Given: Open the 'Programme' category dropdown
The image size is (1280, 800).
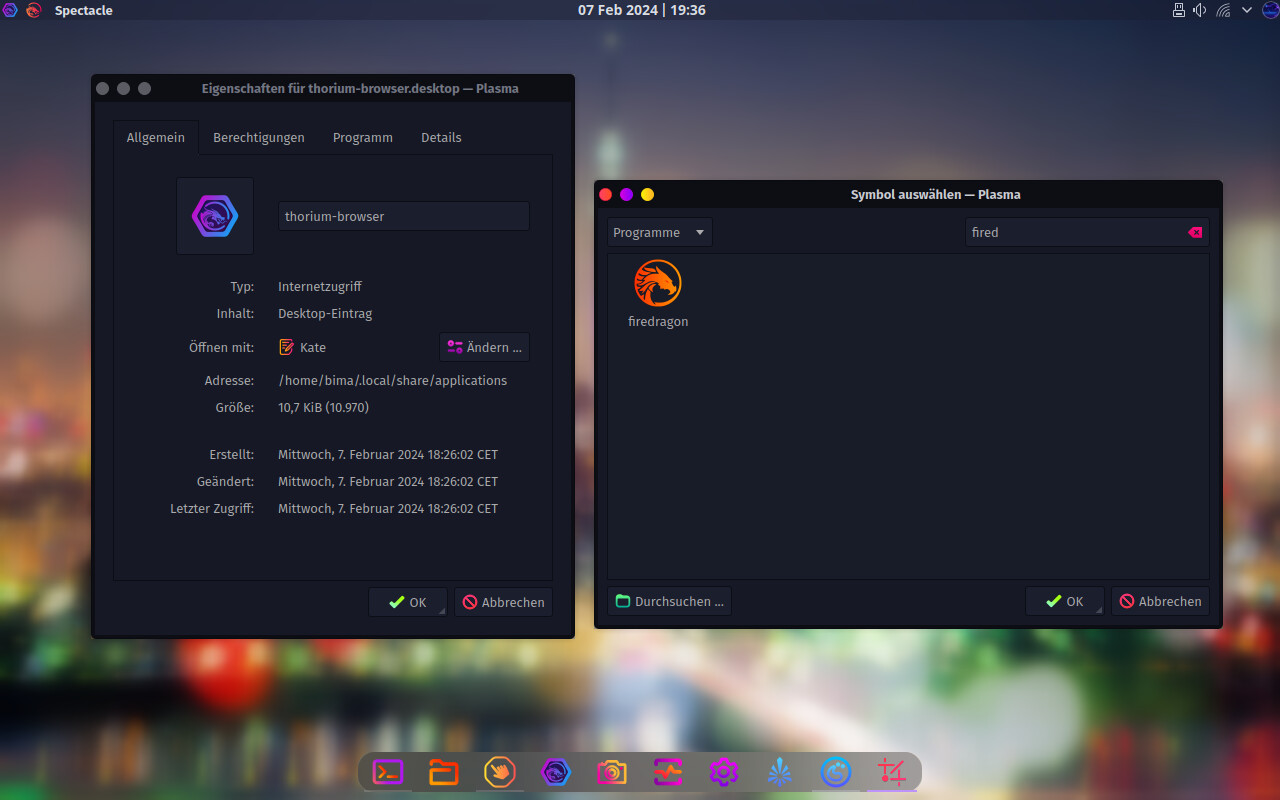Looking at the screenshot, I should tap(660, 232).
